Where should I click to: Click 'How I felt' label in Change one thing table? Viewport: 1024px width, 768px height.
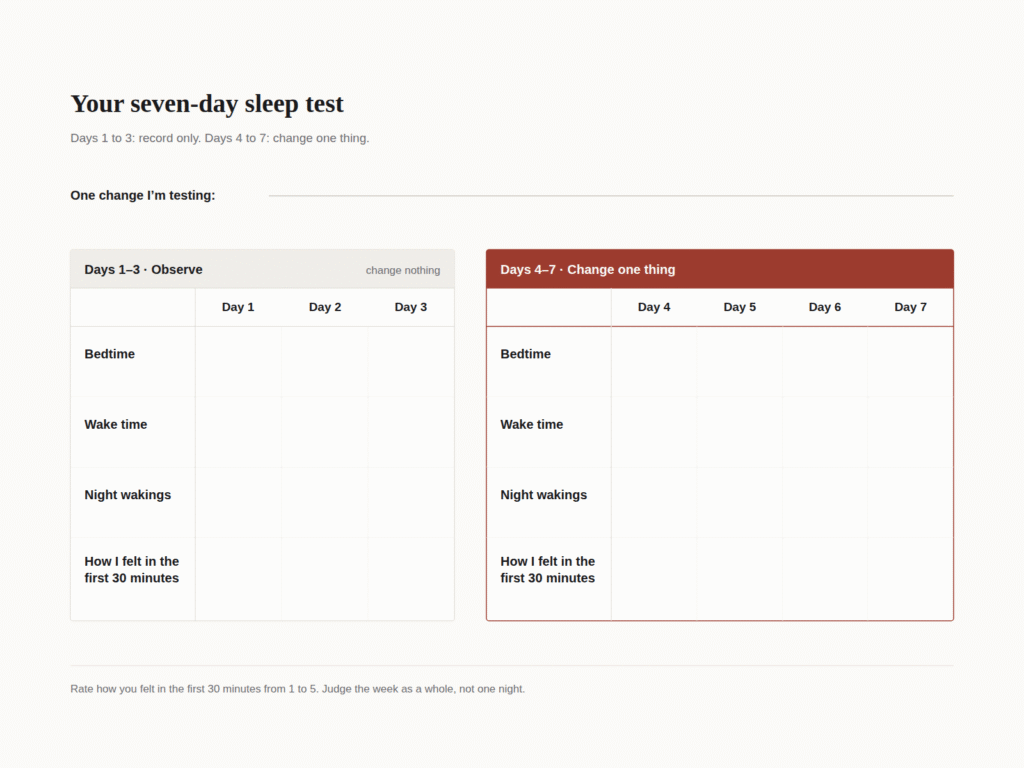pos(547,569)
